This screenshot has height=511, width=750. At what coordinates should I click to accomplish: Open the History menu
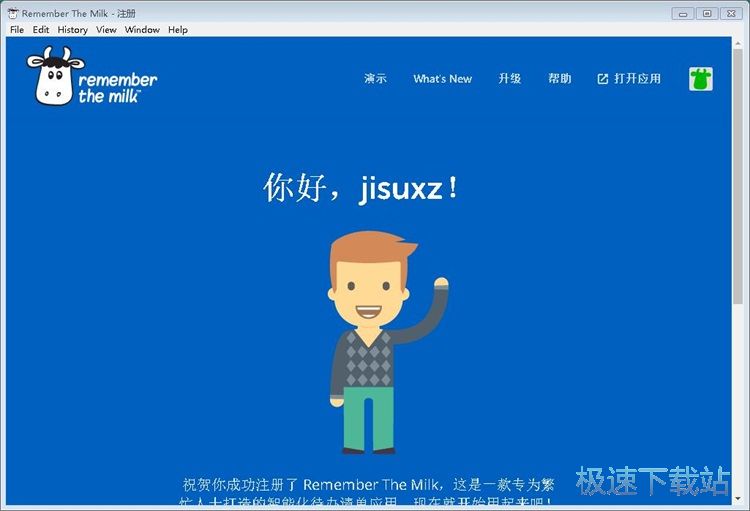(73, 30)
